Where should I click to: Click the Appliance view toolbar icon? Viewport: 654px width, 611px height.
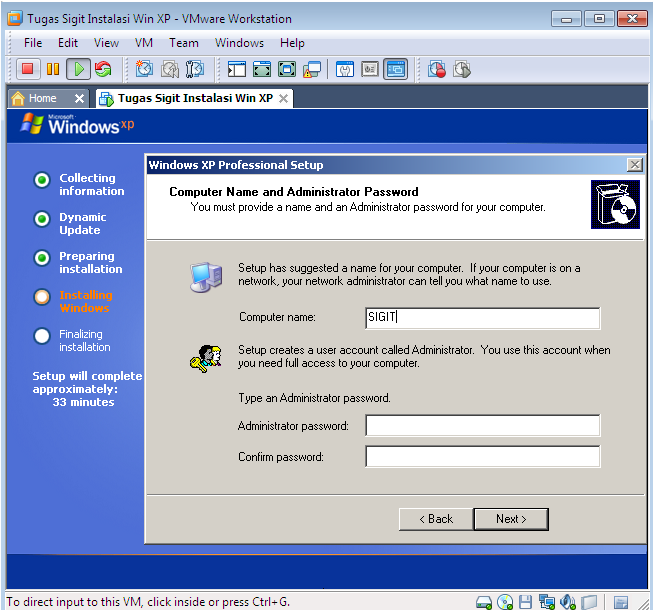(370, 69)
